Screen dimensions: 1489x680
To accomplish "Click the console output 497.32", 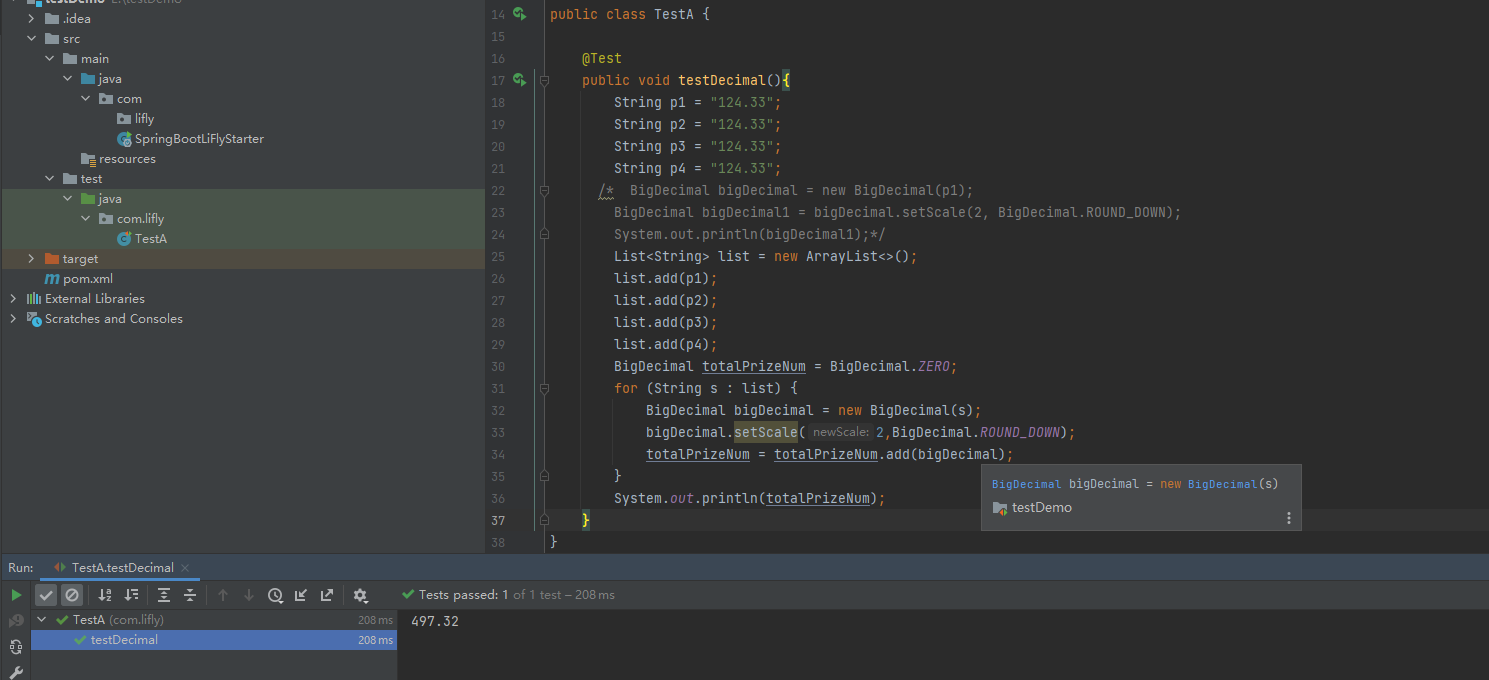I will click(x=435, y=621).
